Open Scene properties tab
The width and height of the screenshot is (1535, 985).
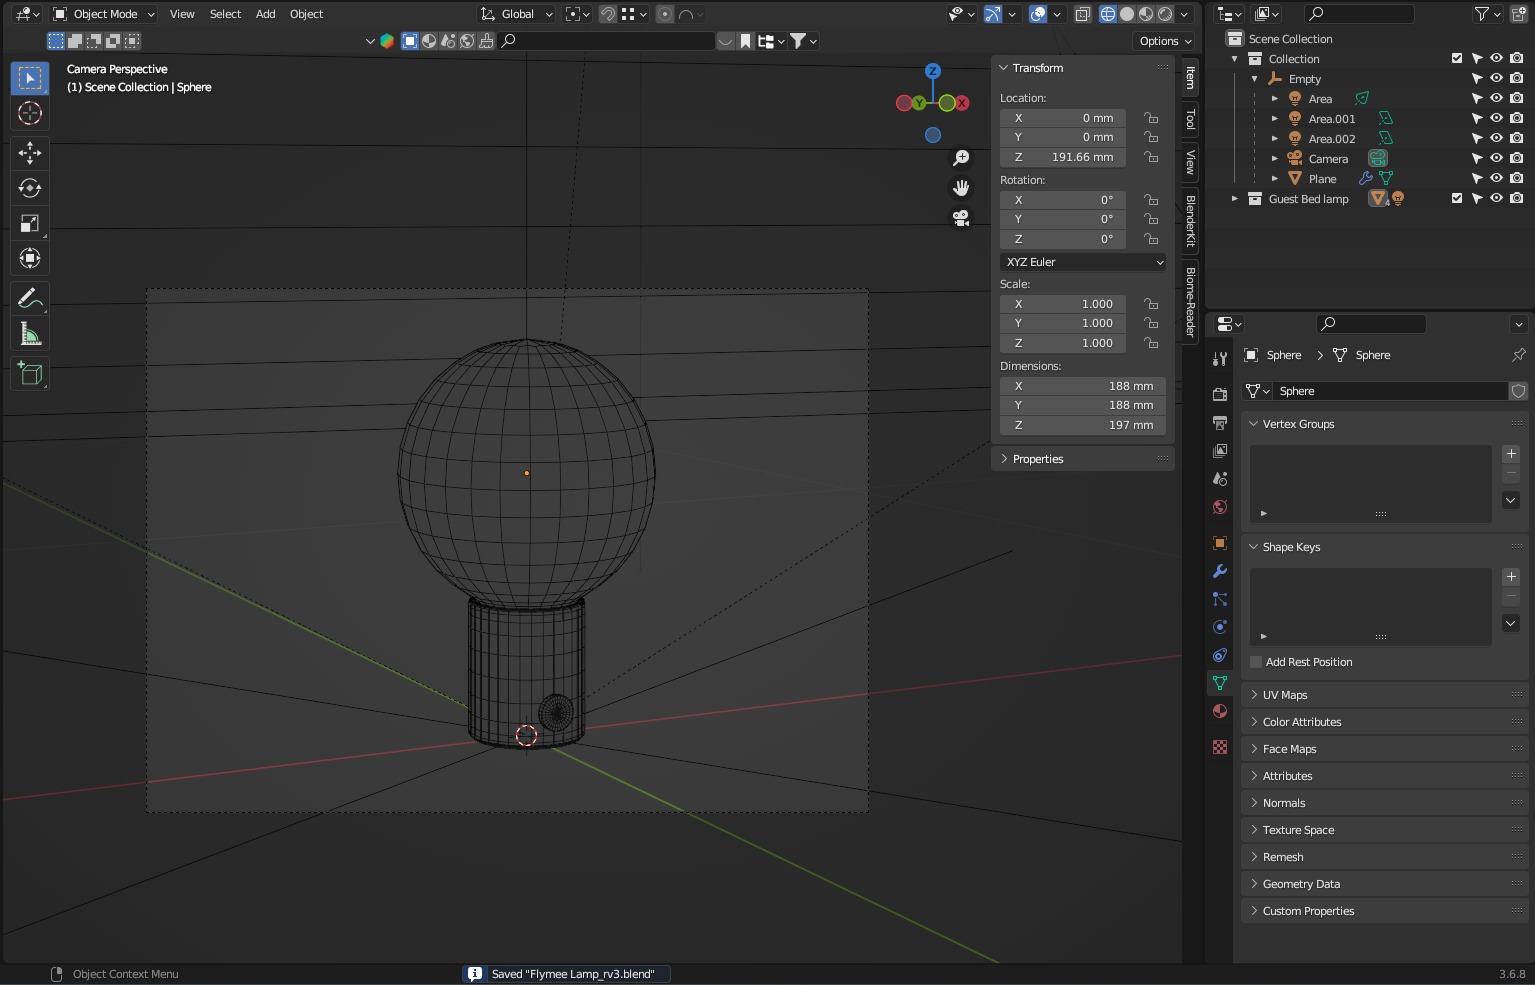(x=1219, y=479)
